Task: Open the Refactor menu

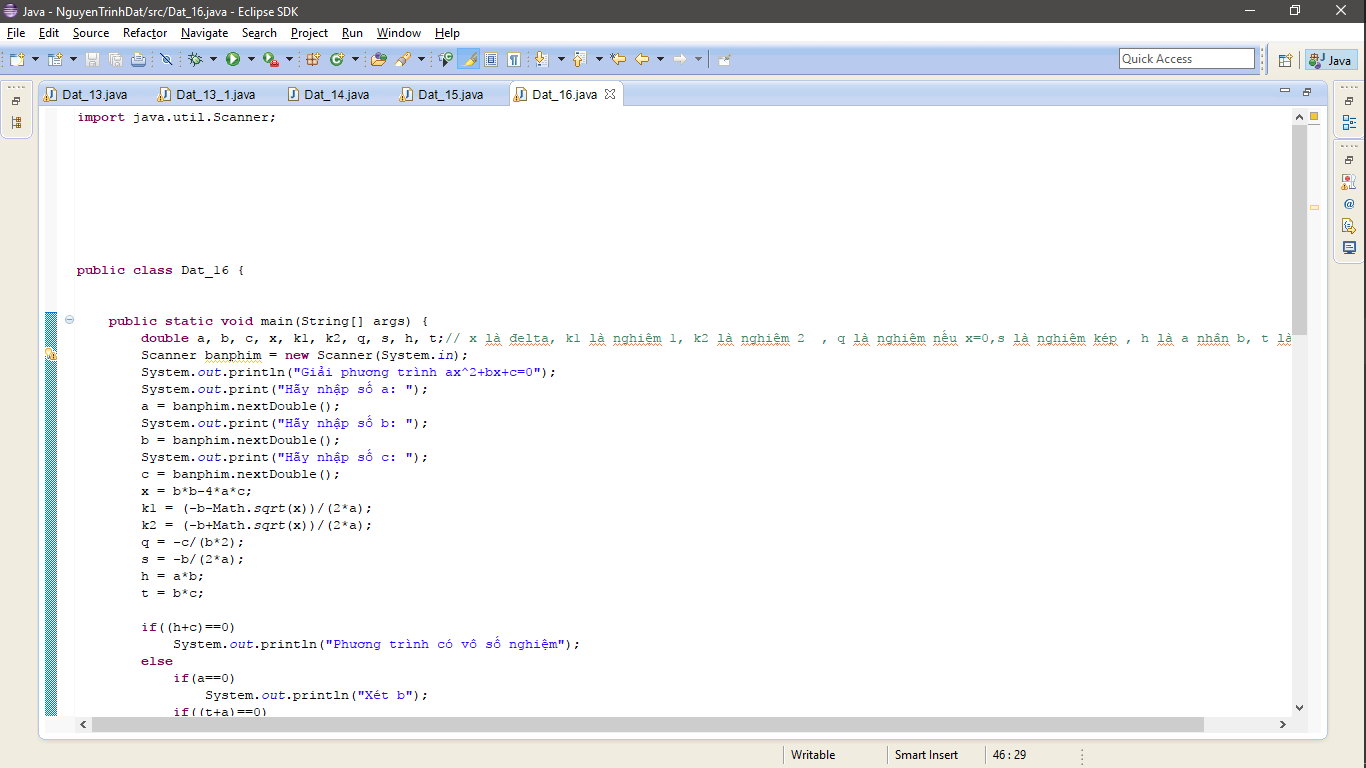Action: point(145,33)
